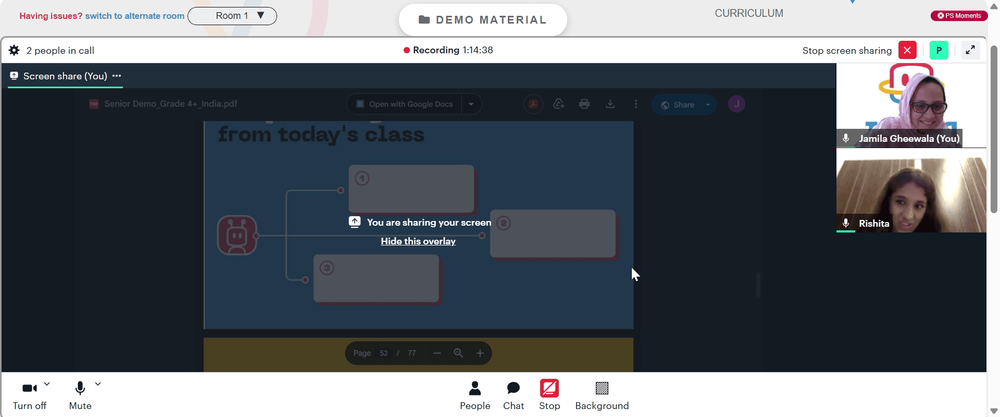The width and height of the screenshot is (1000, 417).
Task: Click Senior Demo_Grade 4+_India.pdf filename
Action: [x=171, y=104]
